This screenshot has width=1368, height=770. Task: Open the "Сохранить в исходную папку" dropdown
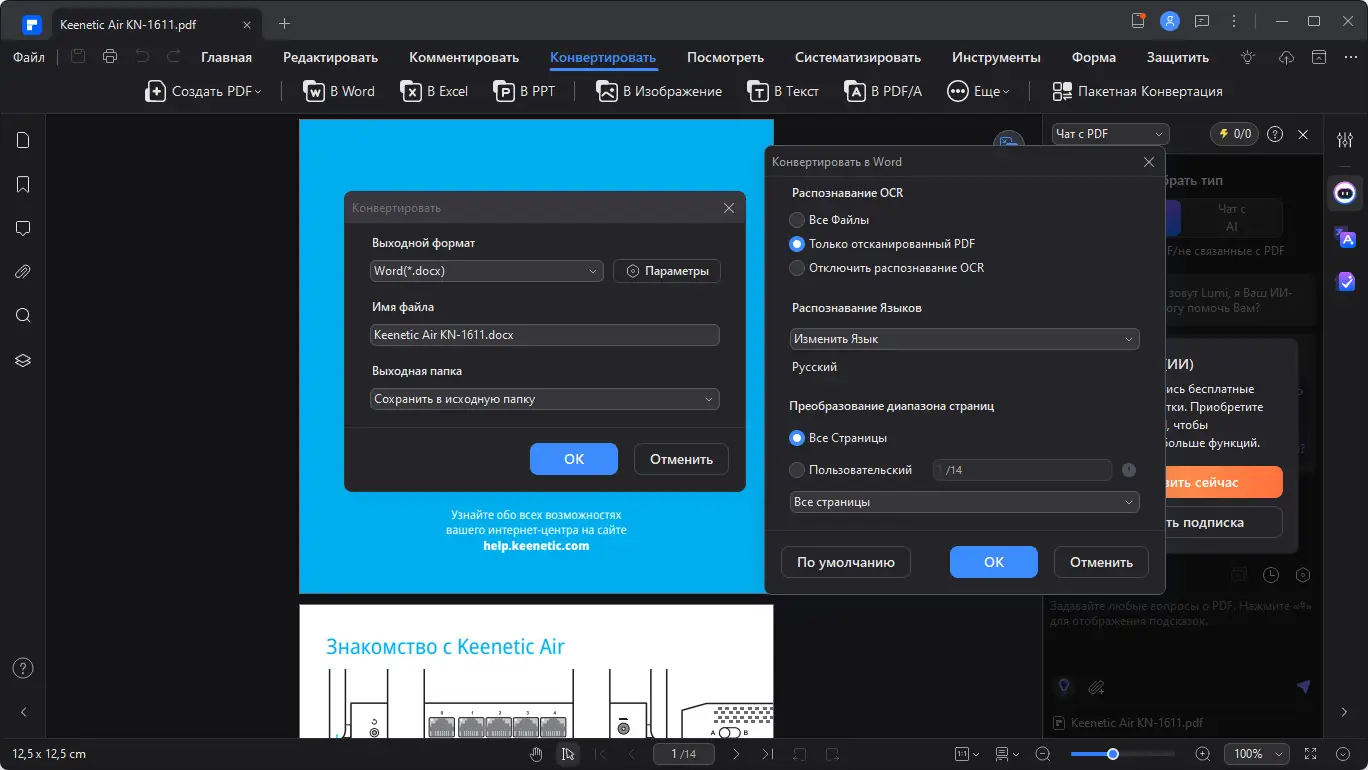[545, 399]
